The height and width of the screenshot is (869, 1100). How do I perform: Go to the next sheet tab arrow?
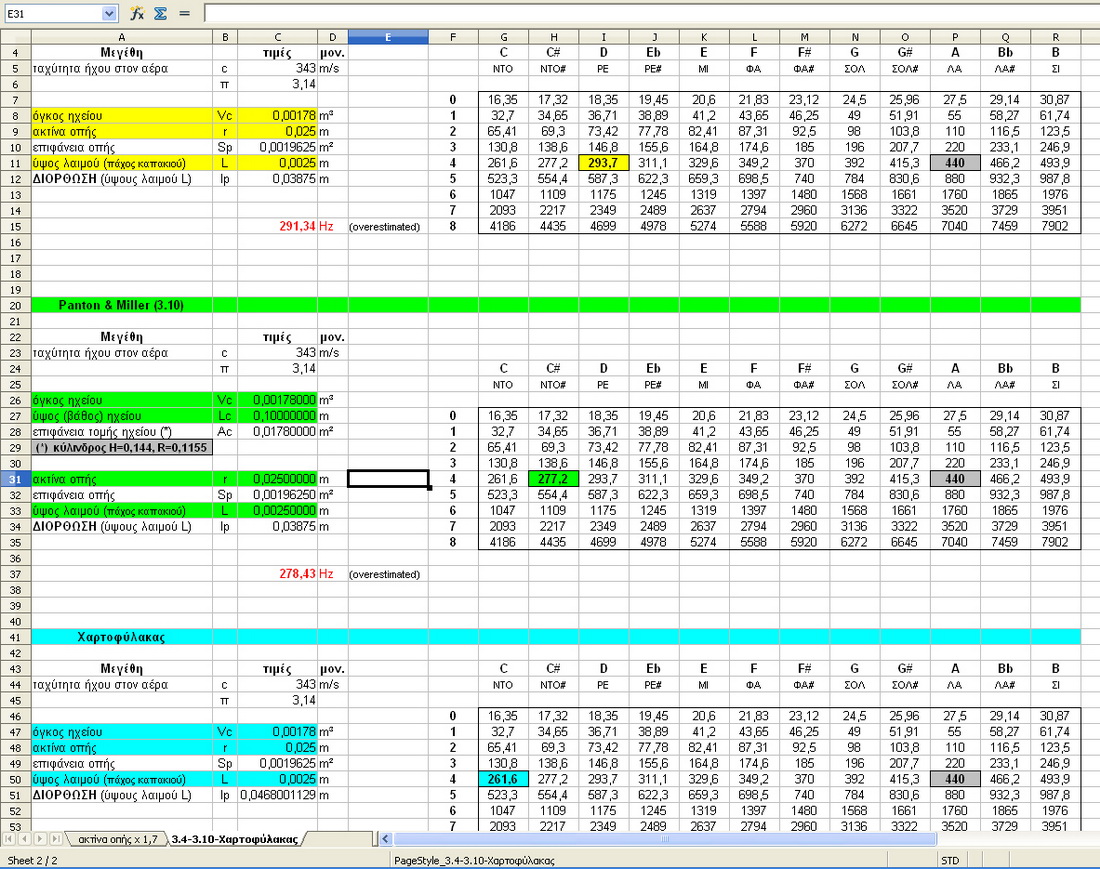(x=41, y=839)
